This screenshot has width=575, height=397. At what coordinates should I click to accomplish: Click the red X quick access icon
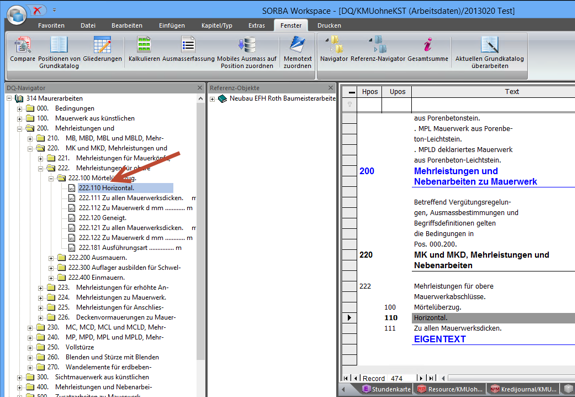click(37, 10)
